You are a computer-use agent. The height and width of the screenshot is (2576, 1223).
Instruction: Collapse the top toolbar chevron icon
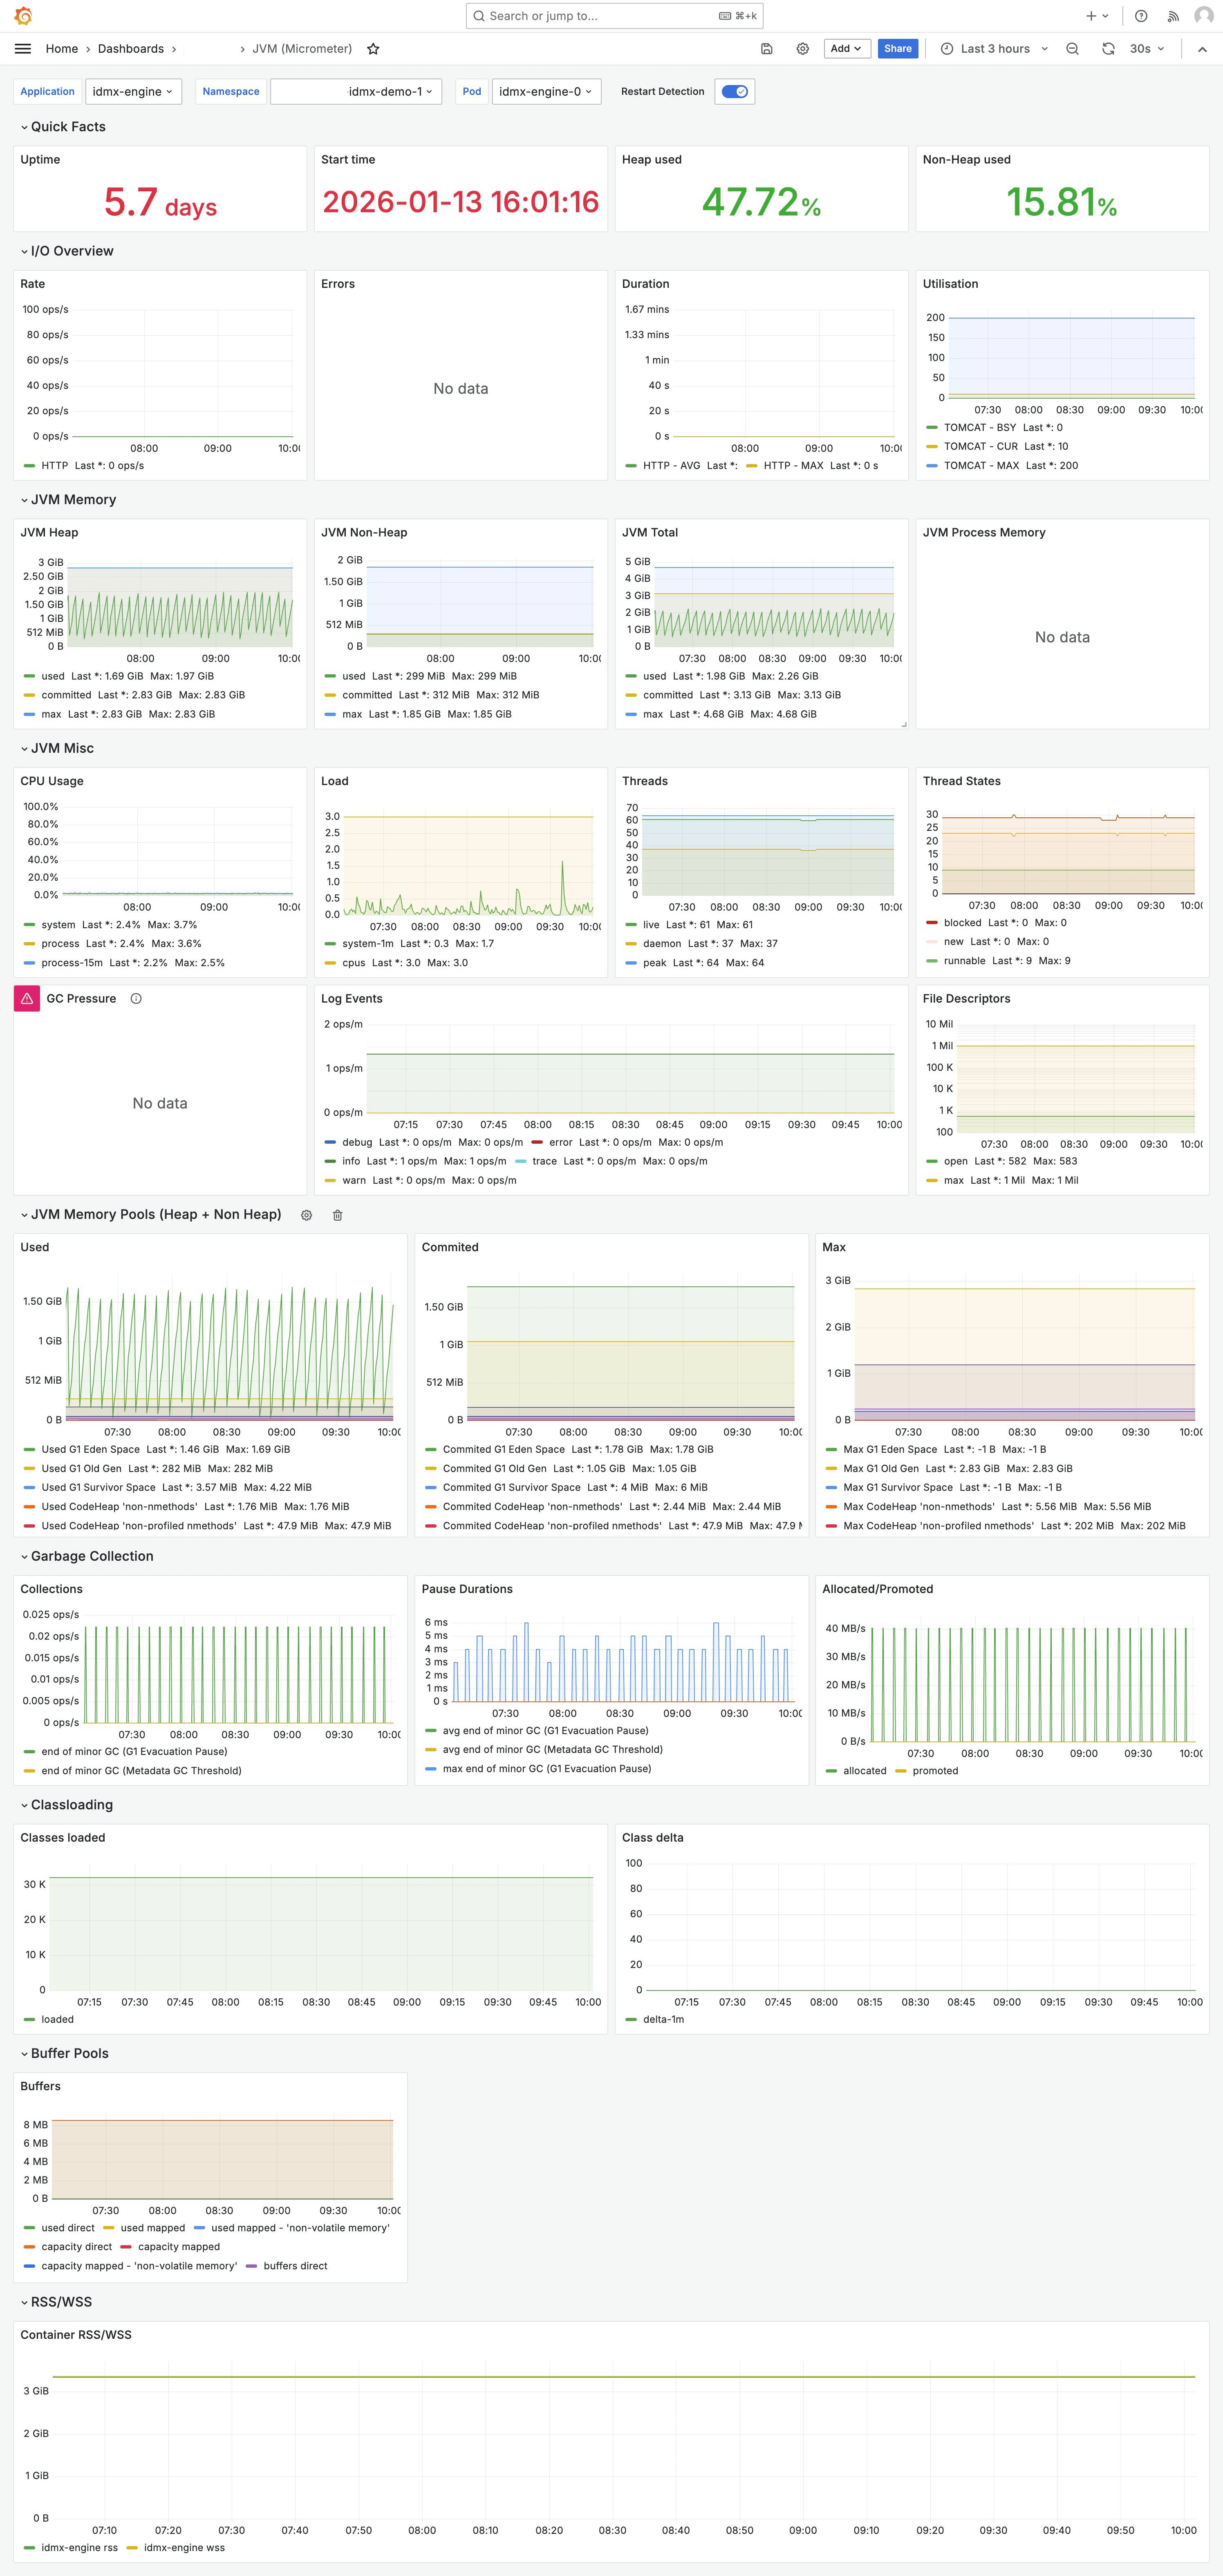click(1202, 49)
